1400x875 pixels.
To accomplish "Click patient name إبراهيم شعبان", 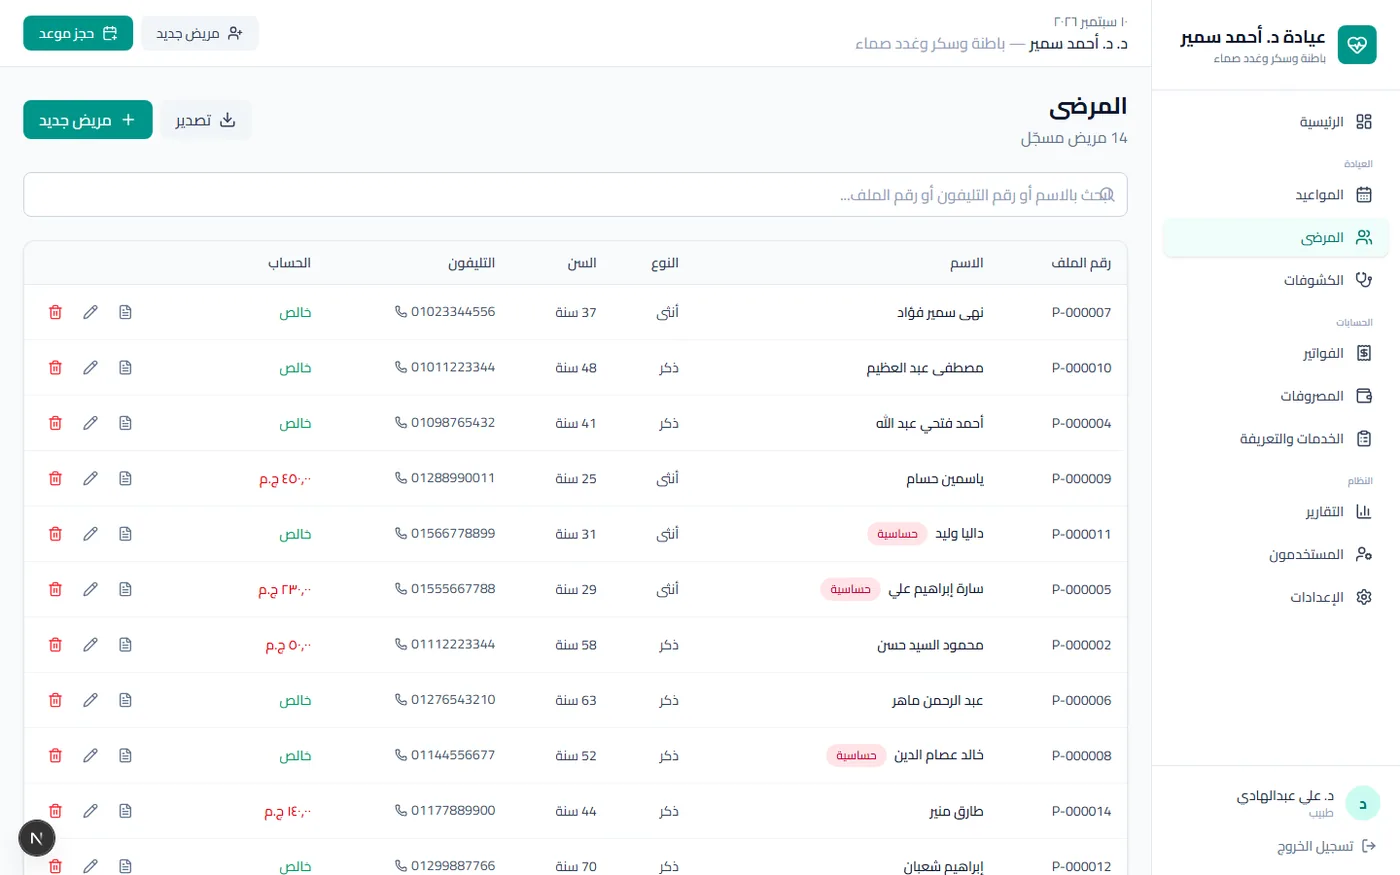I will 944,867.
